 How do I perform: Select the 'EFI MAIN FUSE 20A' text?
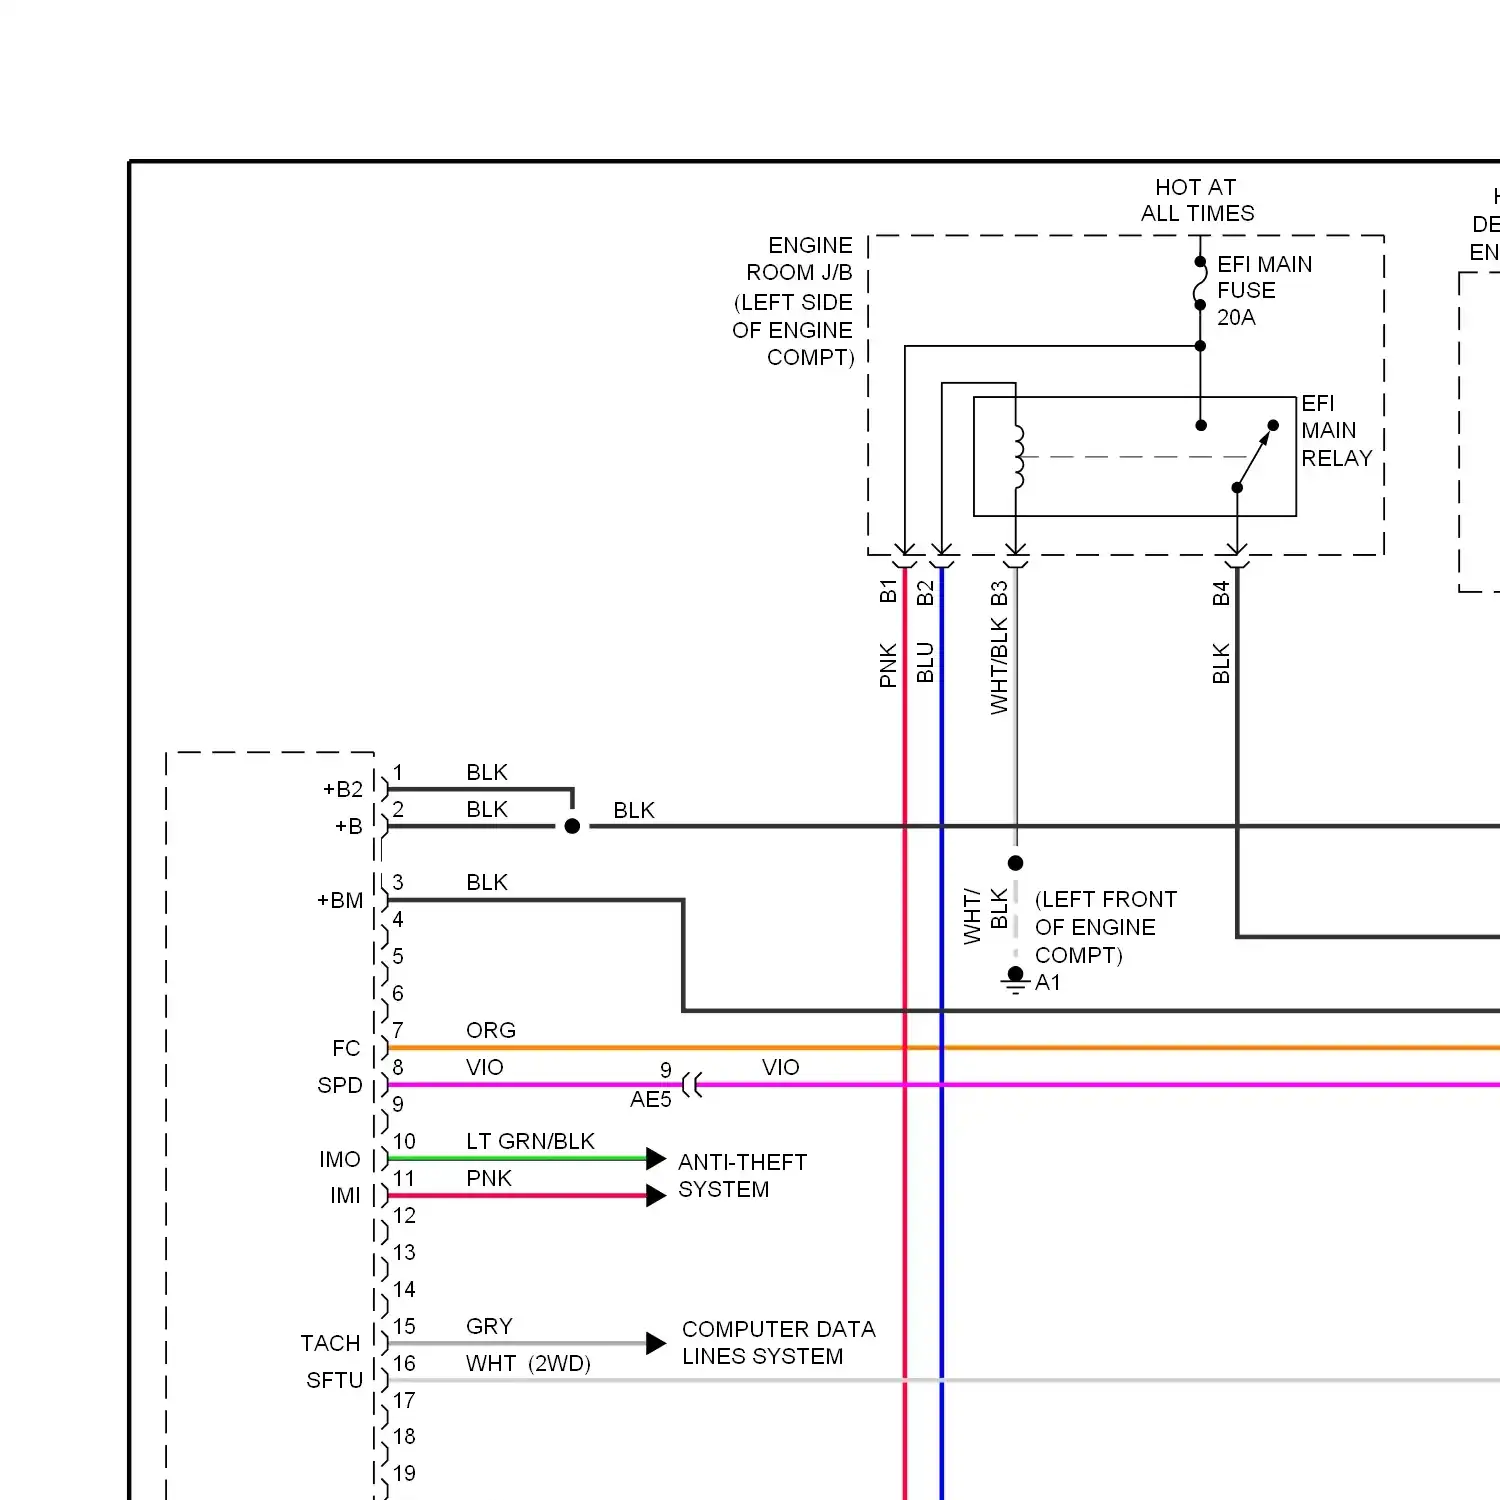point(1264,291)
